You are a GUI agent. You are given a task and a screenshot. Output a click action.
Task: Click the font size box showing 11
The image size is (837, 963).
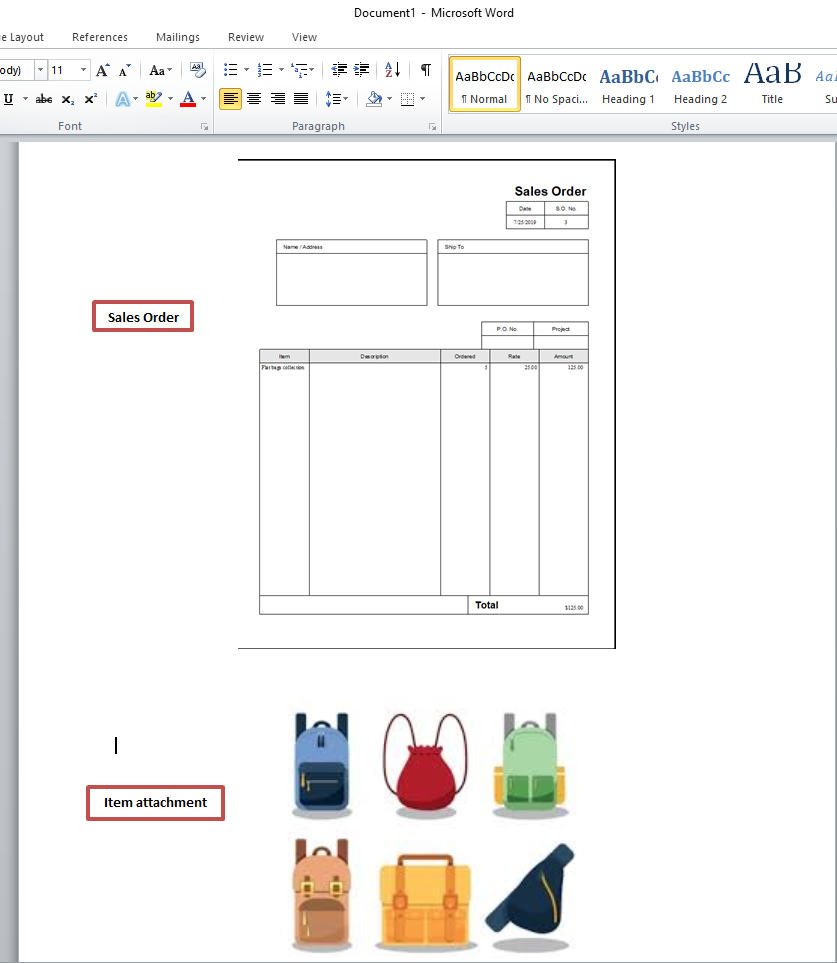click(63, 70)
